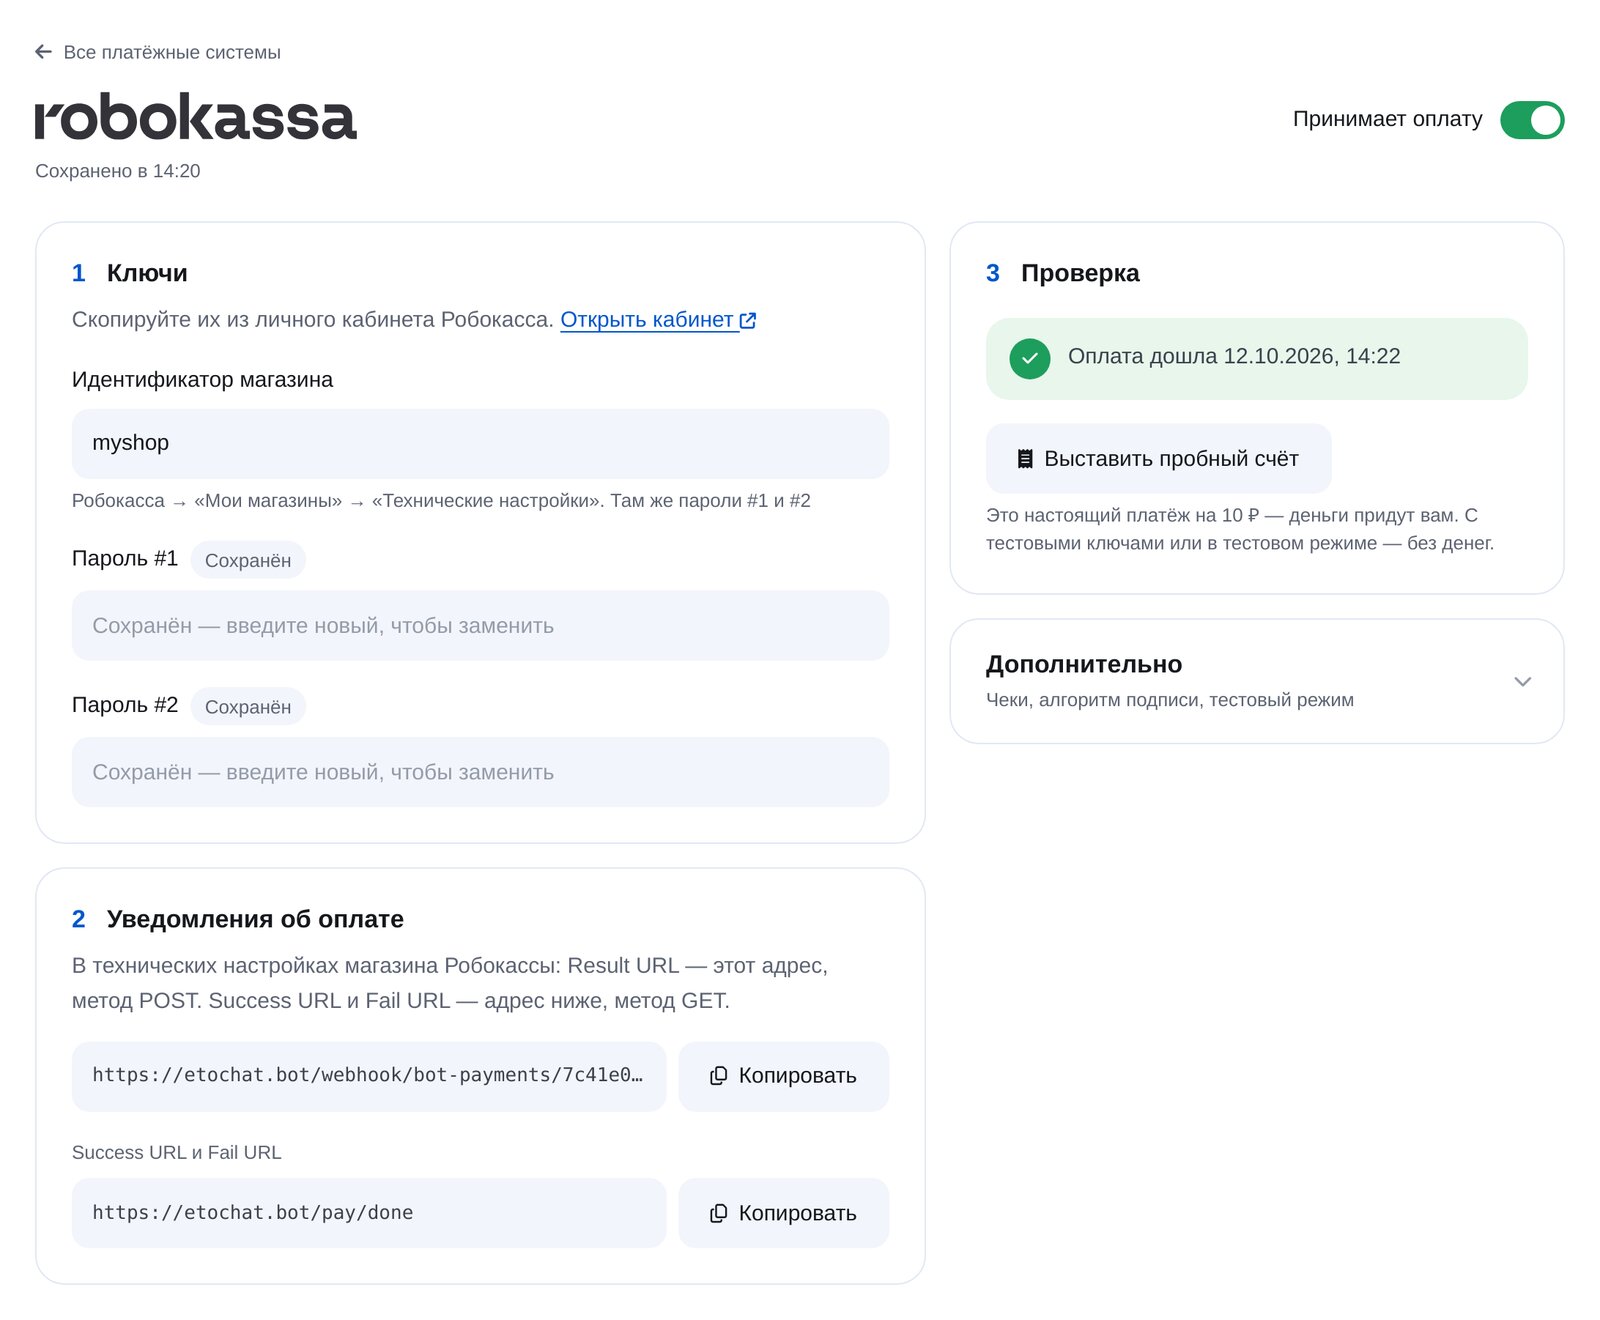Image resolution: width=1600 pixels, height=1320 pixels.
Task: Click copy icon next to webhook URL
Action: click(x=718, y=1076)
